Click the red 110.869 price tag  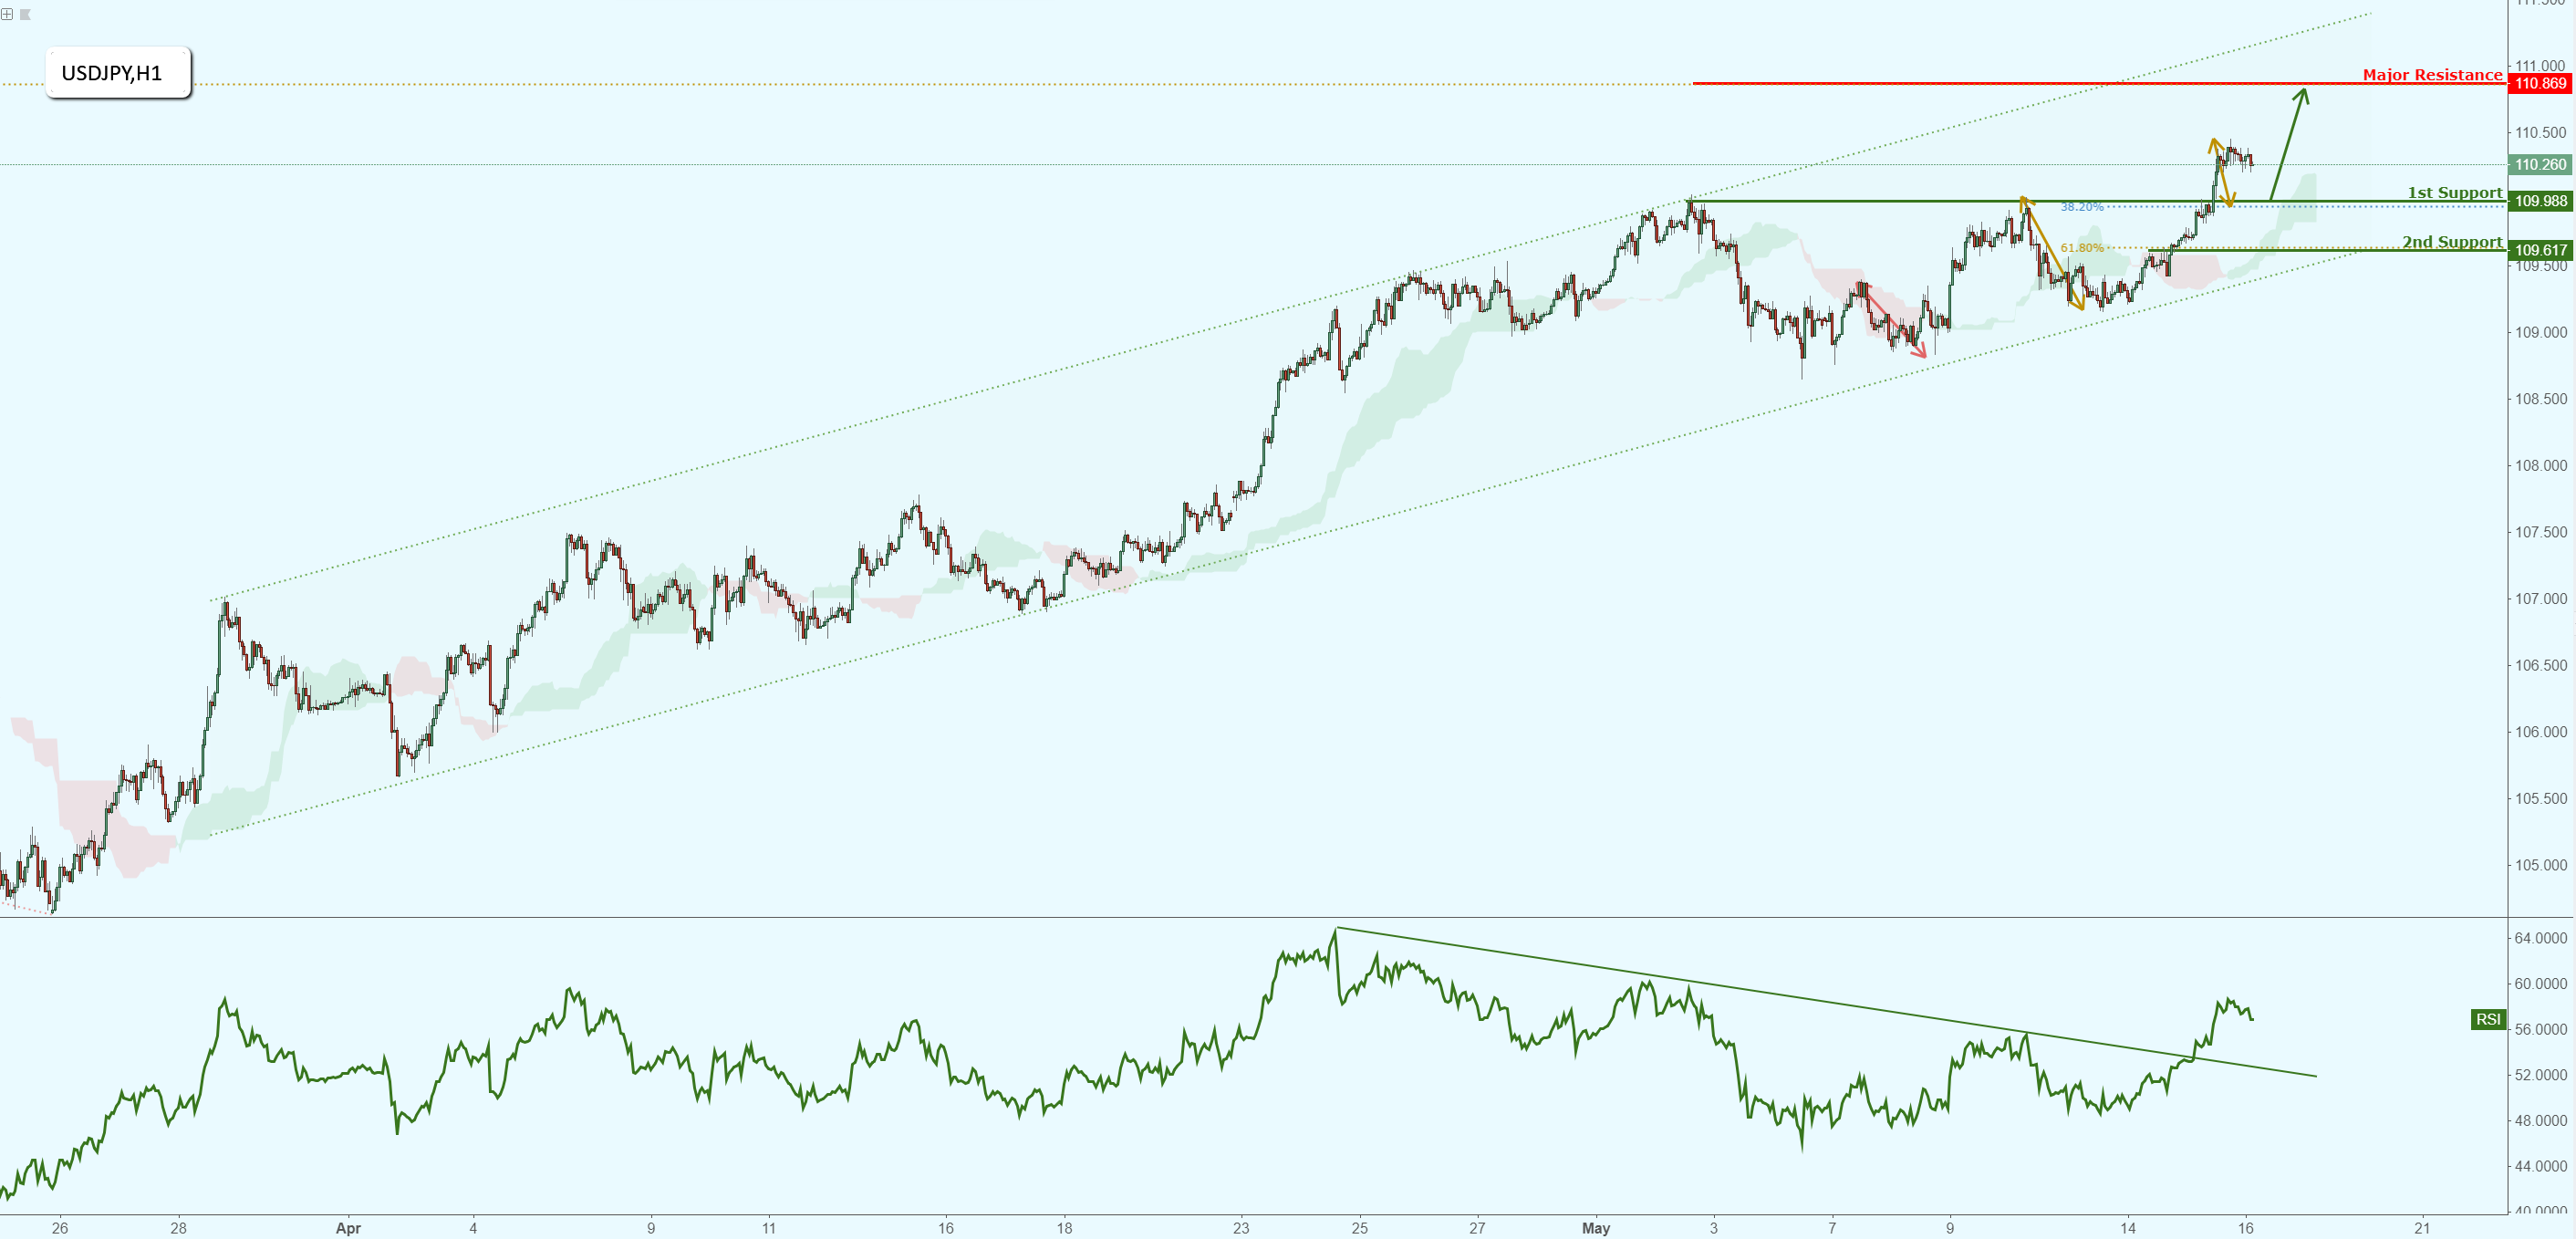(2540, 84)
